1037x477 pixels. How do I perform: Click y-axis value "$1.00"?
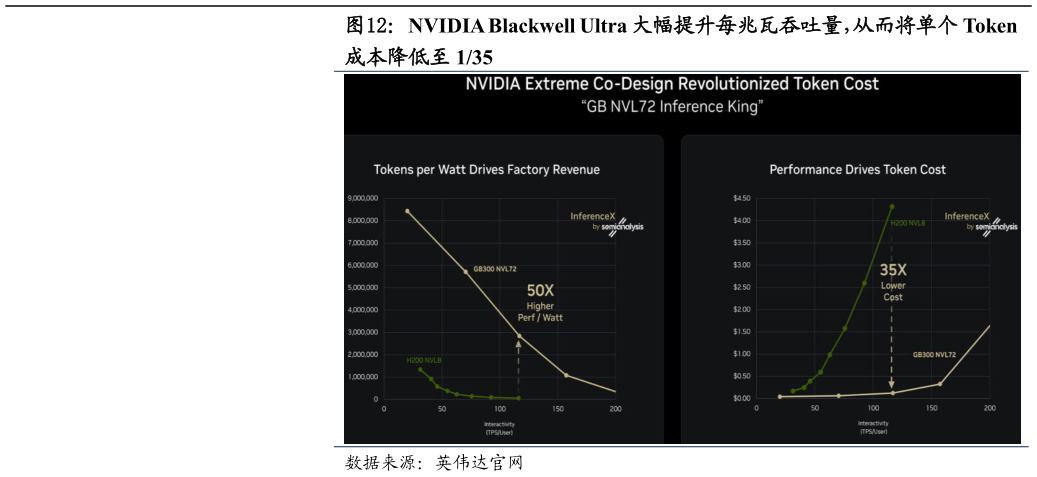point(741,354)
